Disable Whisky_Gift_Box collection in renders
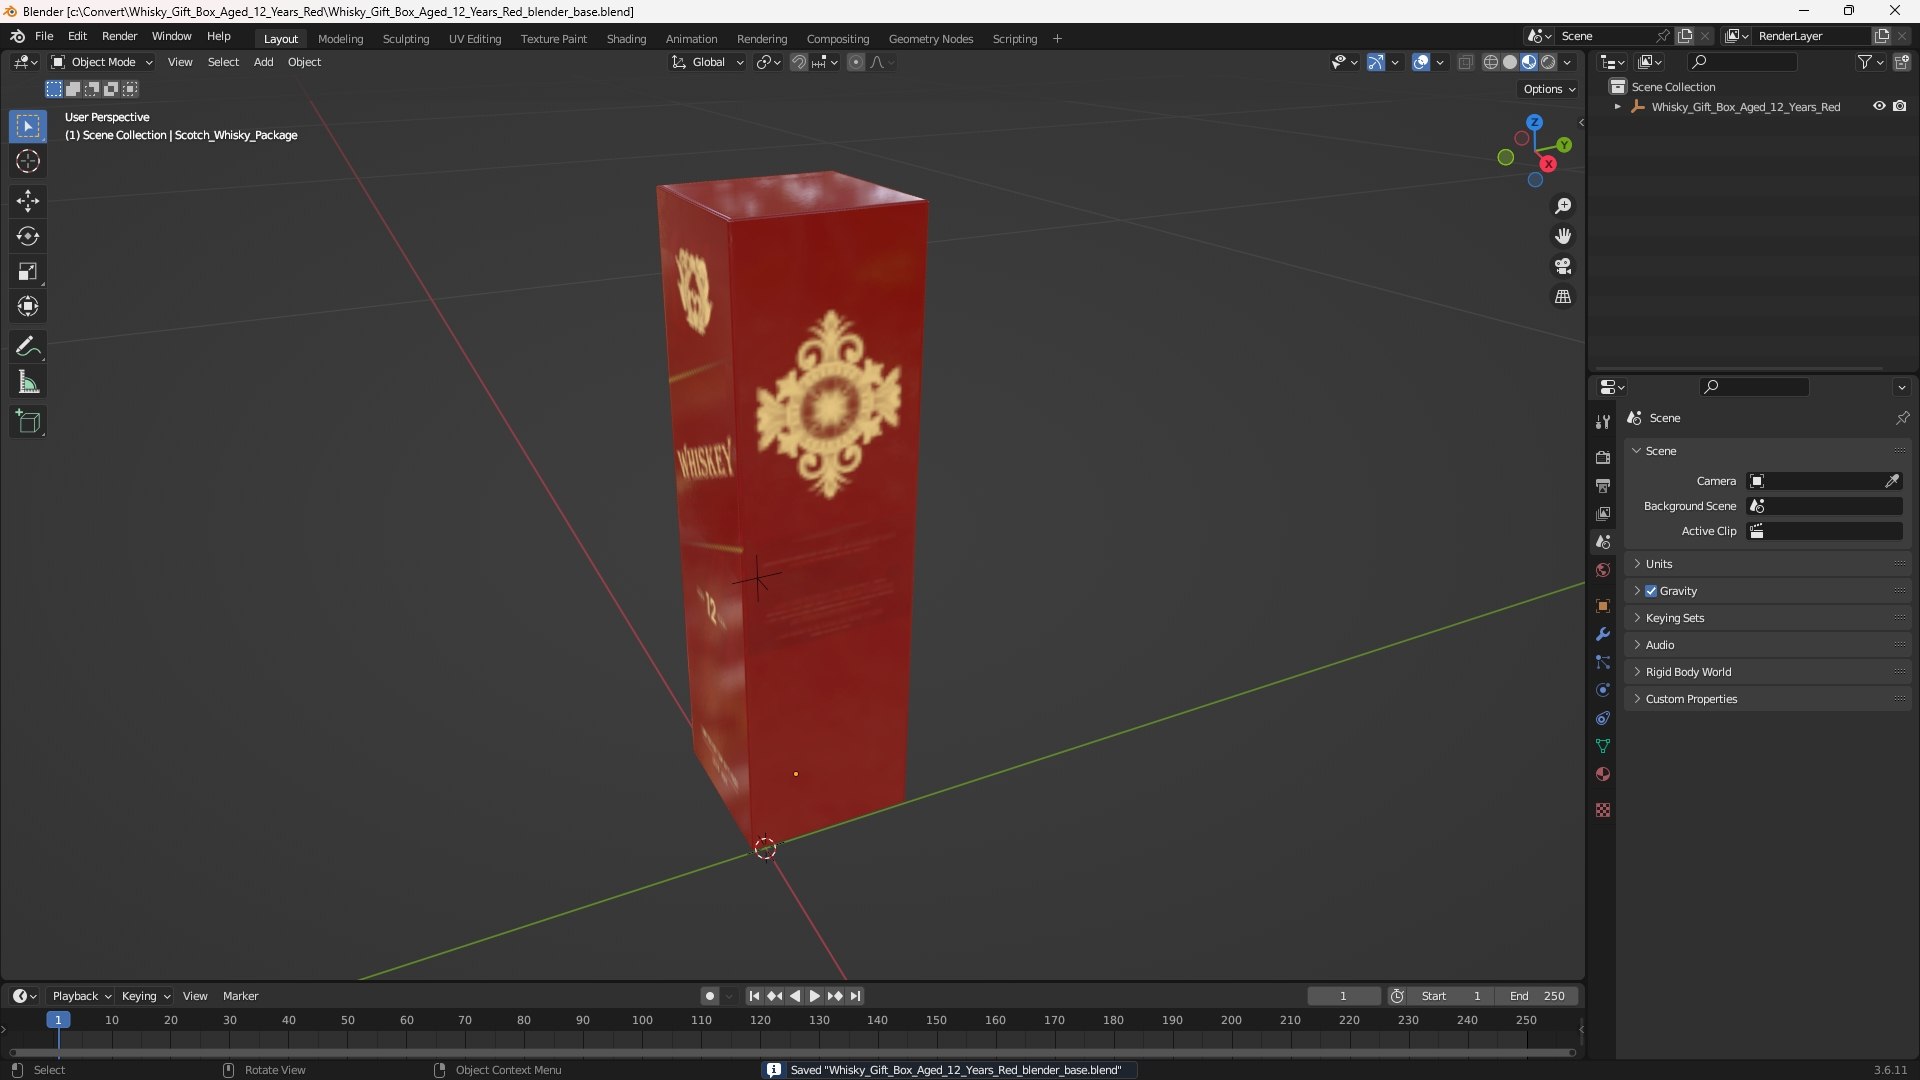The image size is (1920, 1080). [1899, 106]
